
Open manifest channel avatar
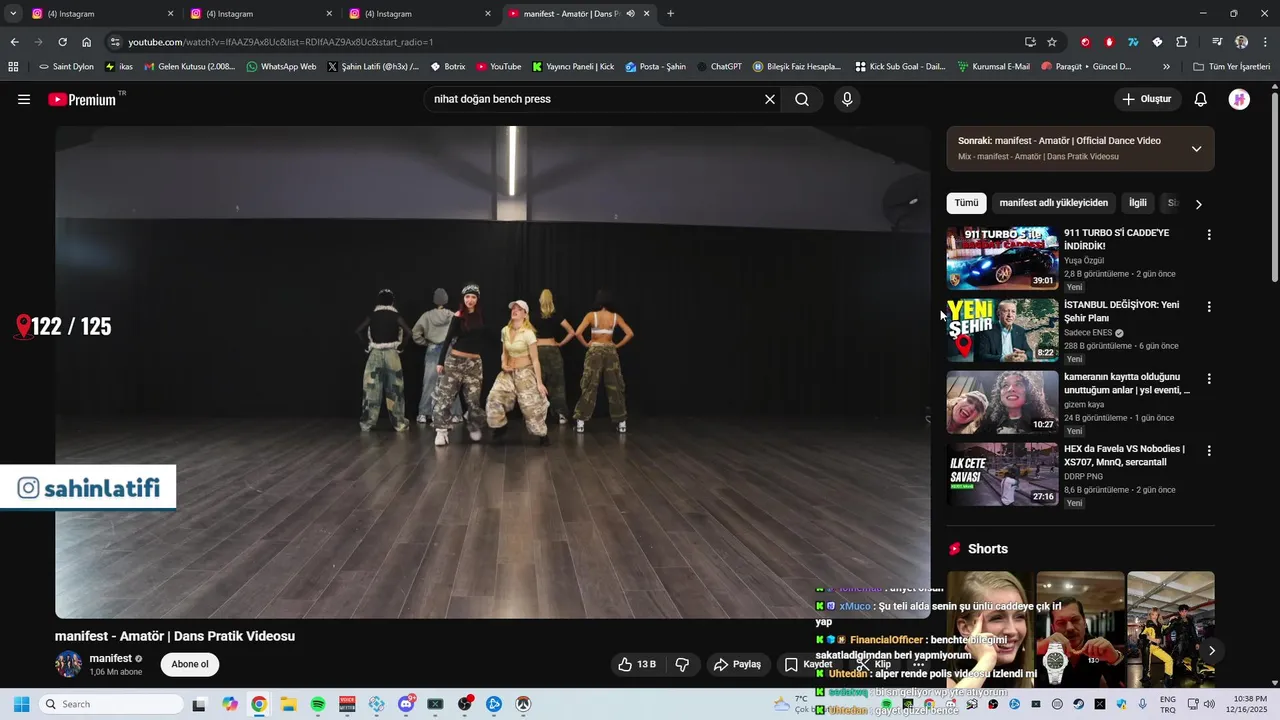[x=68, y=664]
